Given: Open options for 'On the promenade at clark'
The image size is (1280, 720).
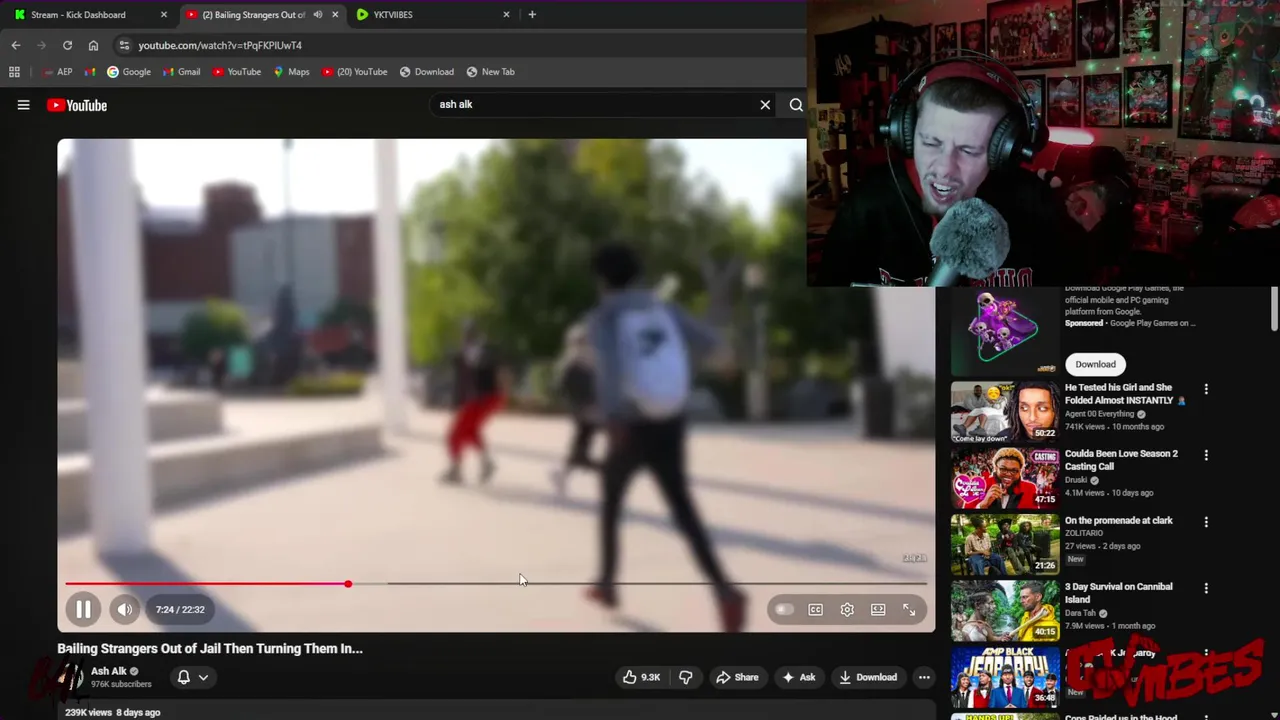Looking at the screenshot, I should tap(1206, 522).
